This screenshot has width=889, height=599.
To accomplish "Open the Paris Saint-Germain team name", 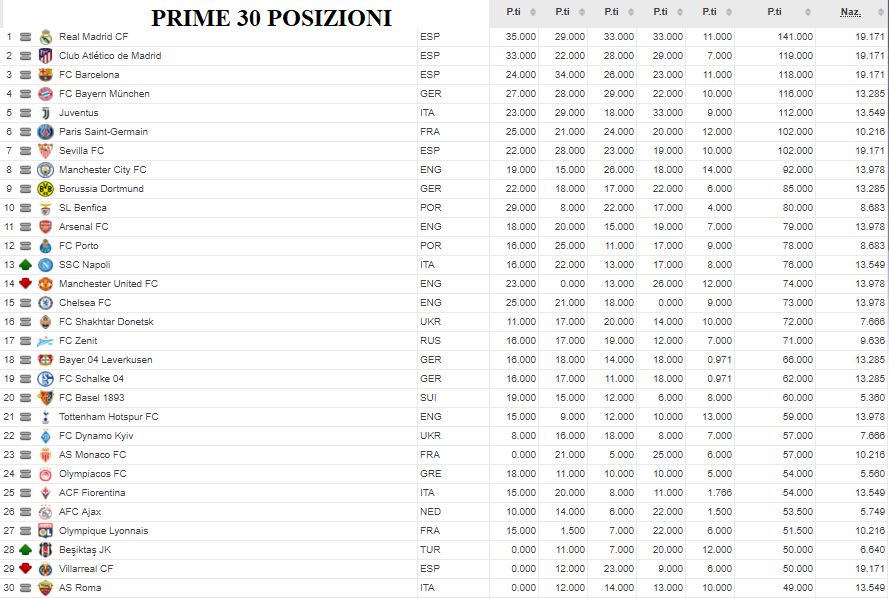I will tap(103, 131).
